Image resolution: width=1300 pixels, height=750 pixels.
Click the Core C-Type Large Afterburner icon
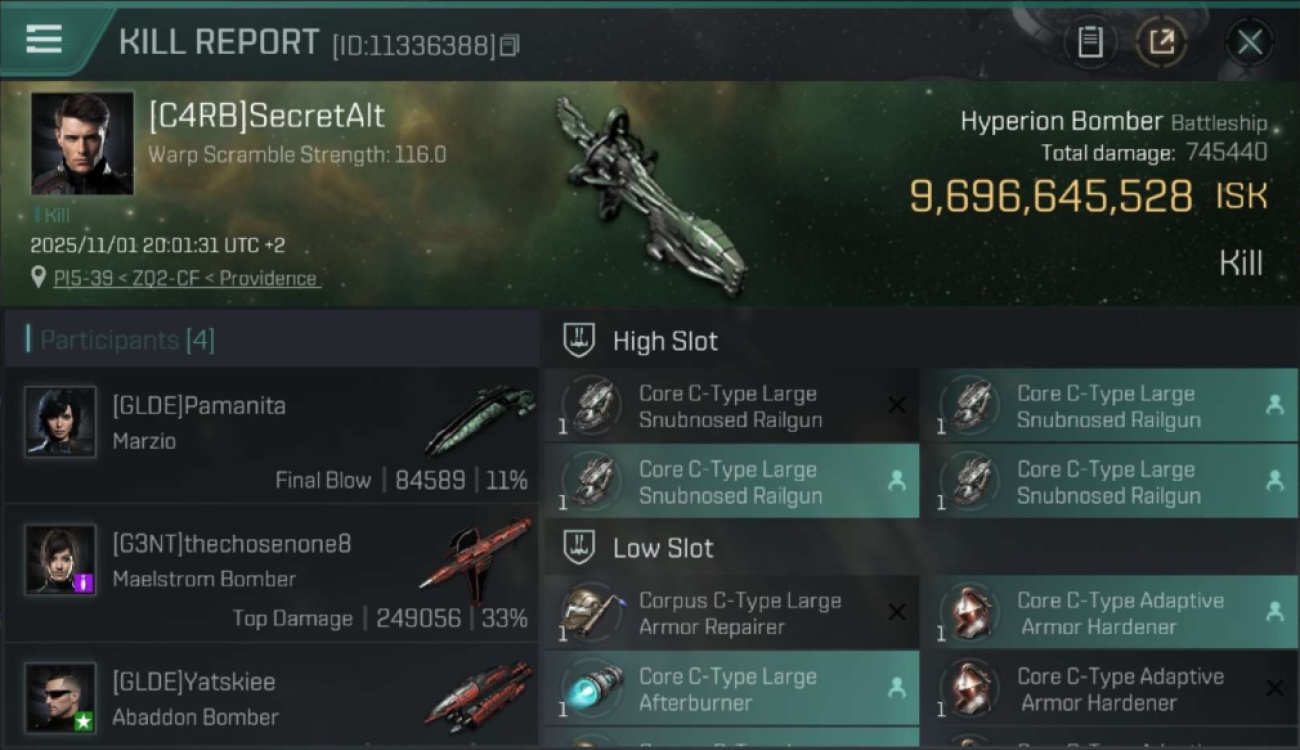point(591,688)
